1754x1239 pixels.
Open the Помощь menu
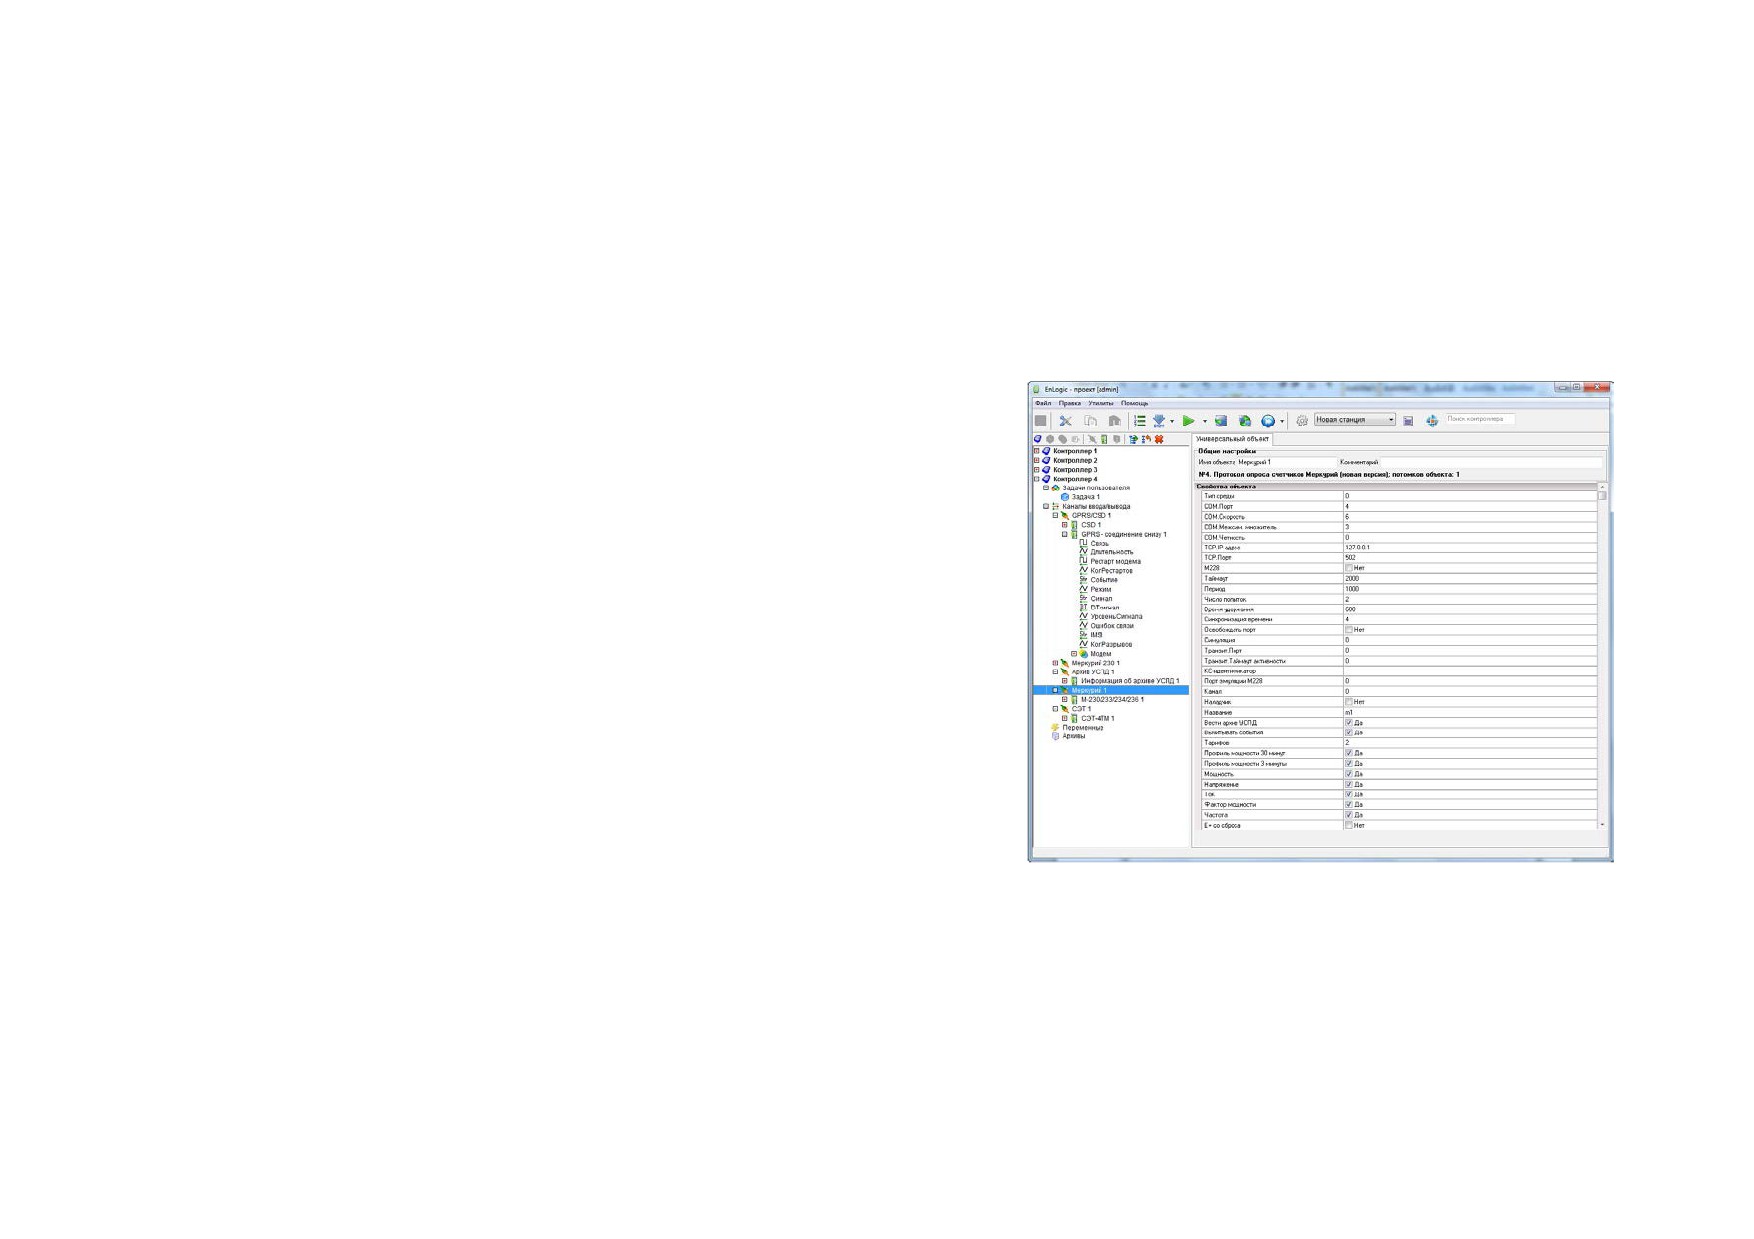1135,403
